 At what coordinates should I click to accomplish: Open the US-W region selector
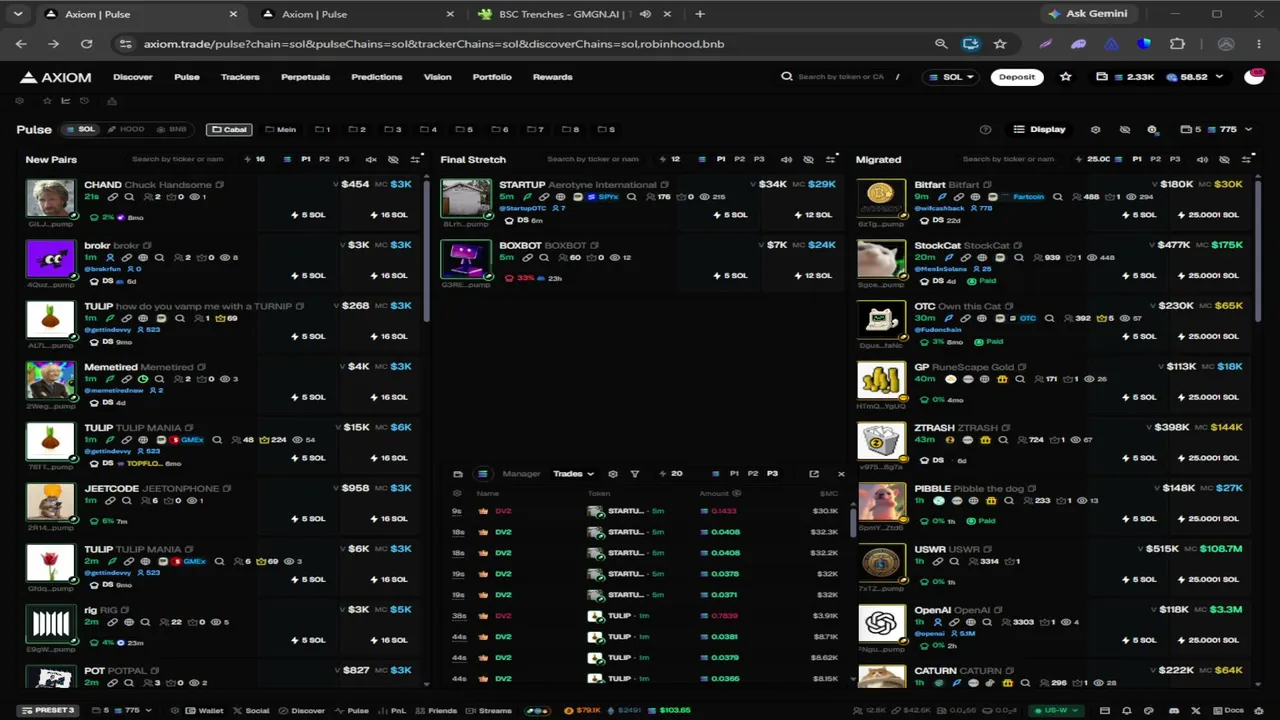pos(1058,711)
